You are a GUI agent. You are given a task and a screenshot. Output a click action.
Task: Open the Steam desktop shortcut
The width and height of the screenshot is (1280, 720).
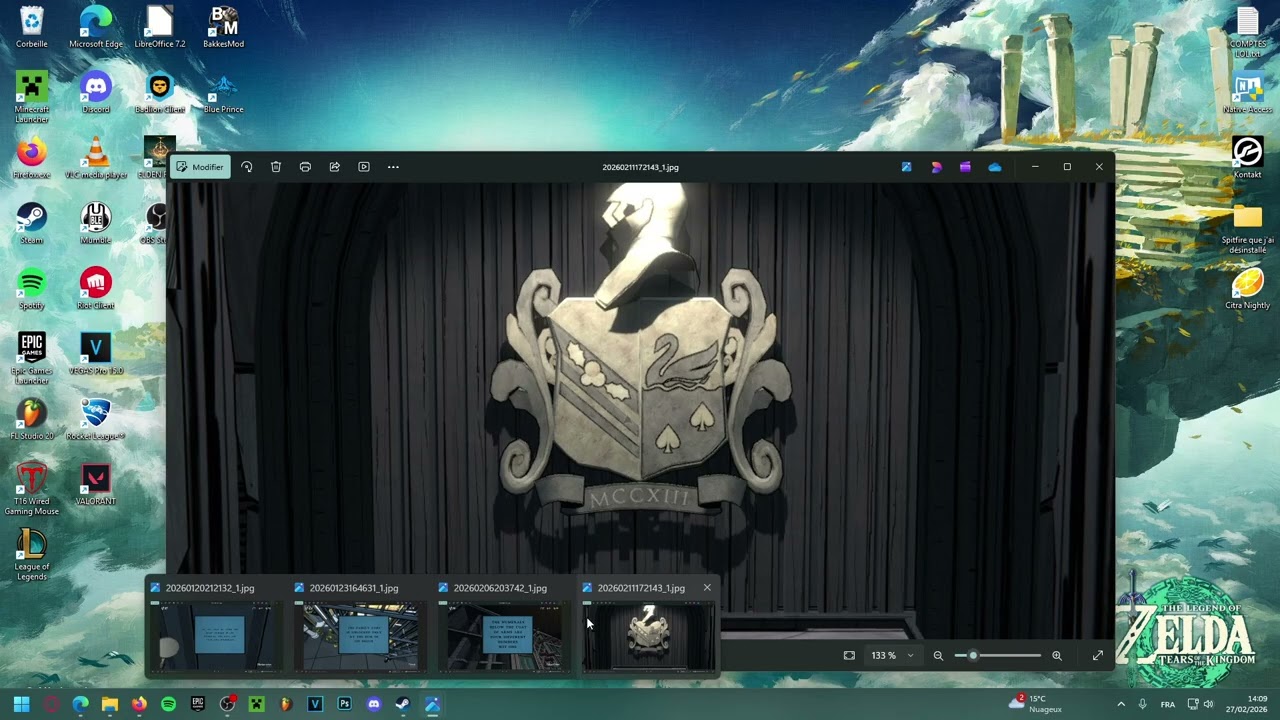click(32, 223)
